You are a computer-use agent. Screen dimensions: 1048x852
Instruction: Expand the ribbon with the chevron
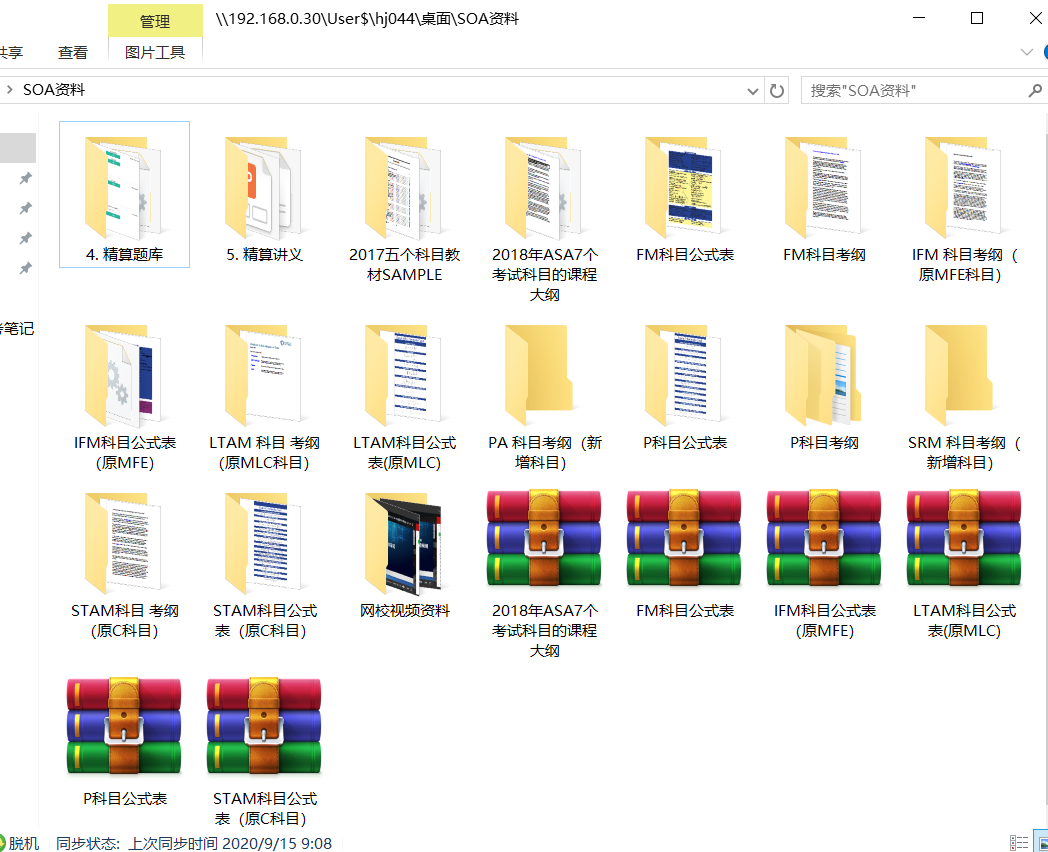(x=1027, y=52)
